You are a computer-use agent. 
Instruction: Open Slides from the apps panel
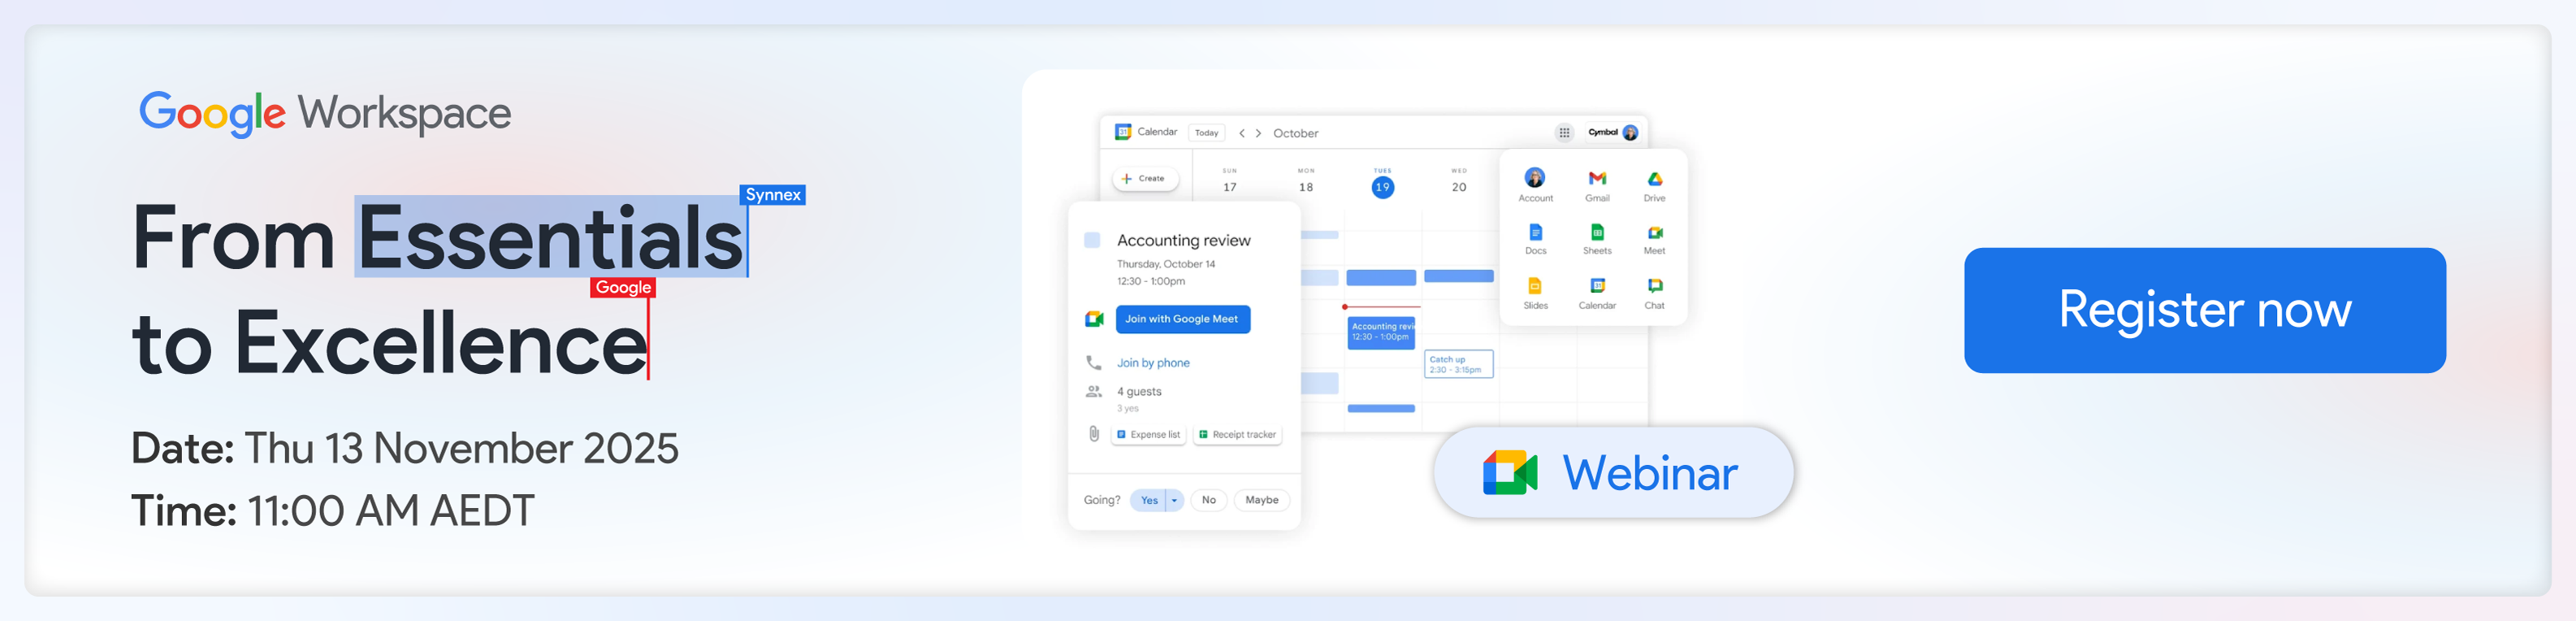click(x=1535, y=287)
